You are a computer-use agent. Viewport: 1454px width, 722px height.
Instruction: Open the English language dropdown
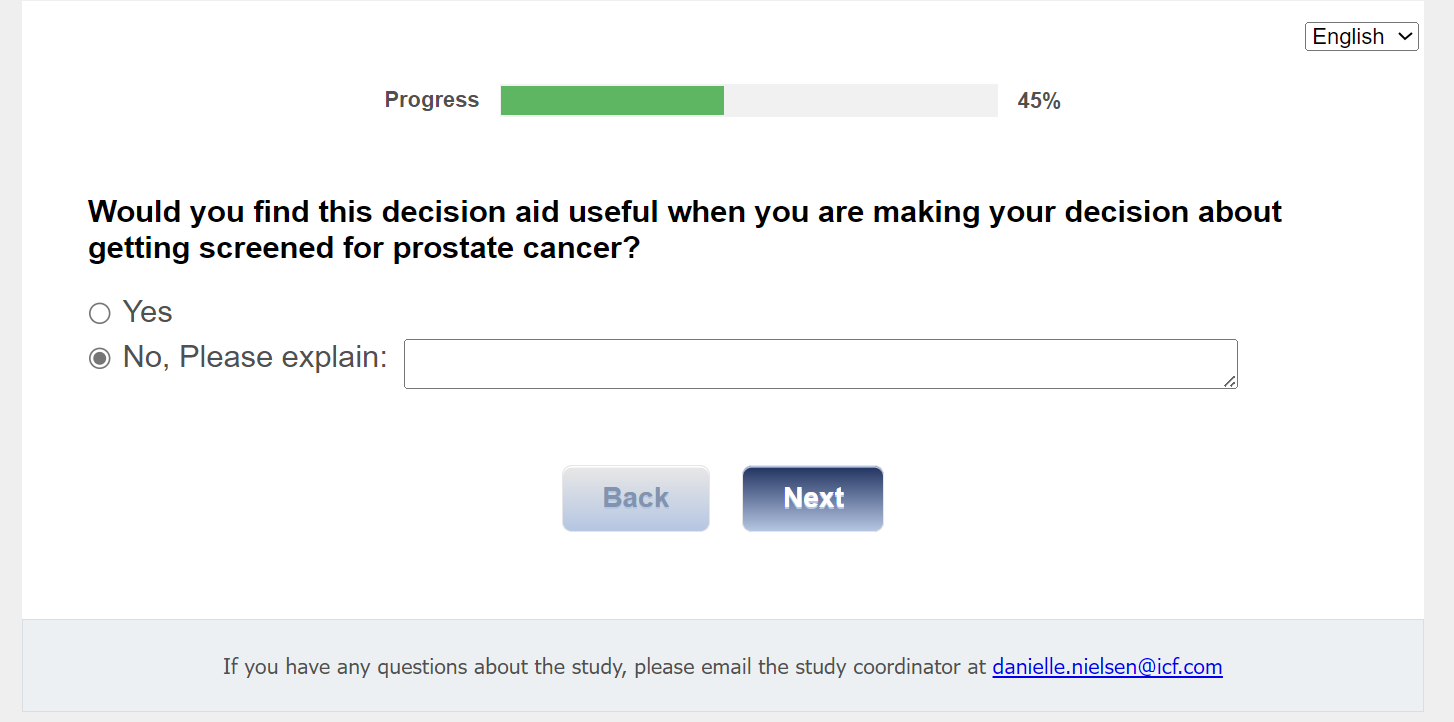tap(1361, 37)
